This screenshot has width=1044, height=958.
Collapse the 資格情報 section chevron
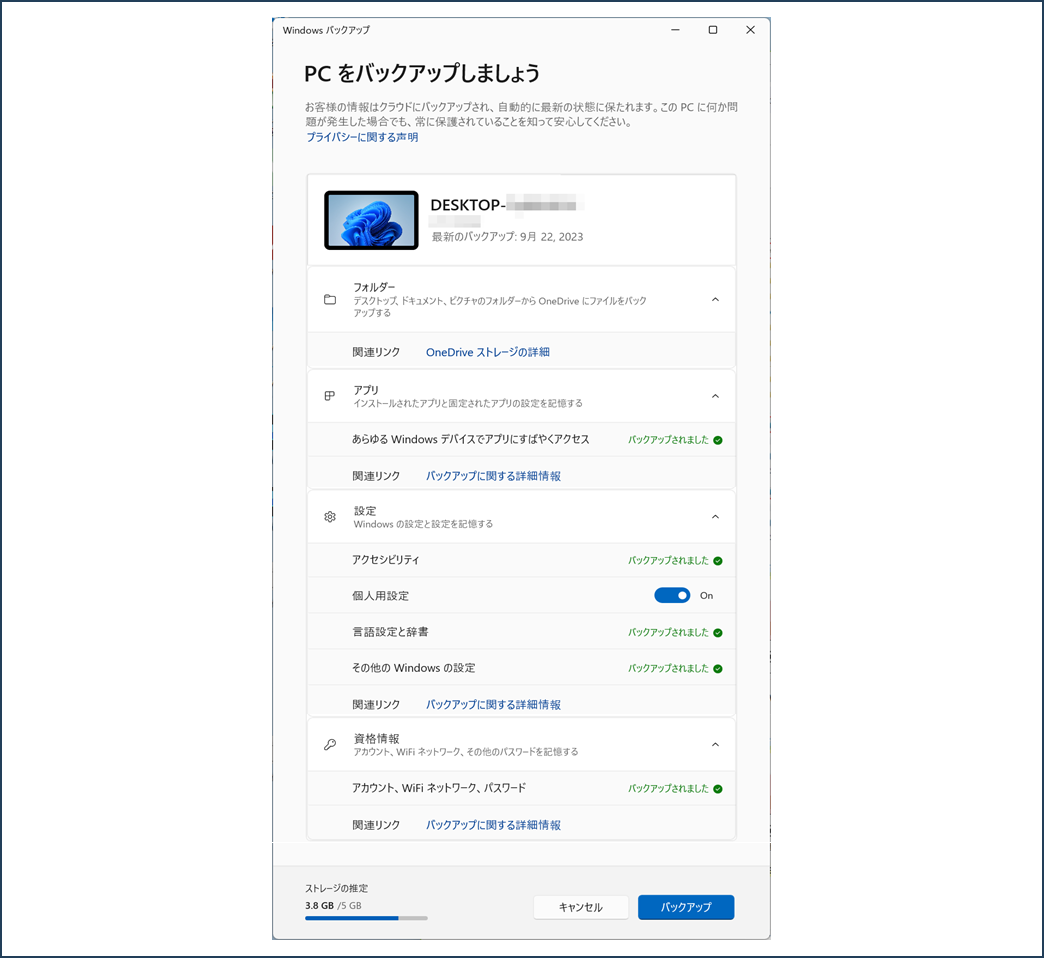(x=715, y=744)
